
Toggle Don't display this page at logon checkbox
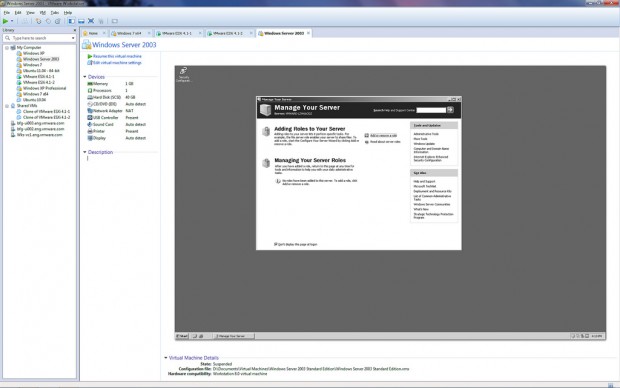[x=276, y=244]
